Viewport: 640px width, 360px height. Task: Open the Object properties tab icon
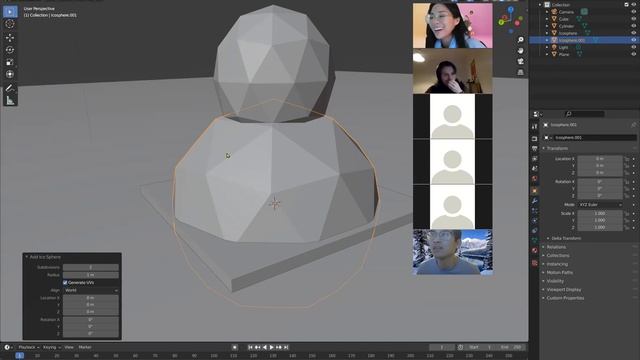pyautogui.click(x=535, y=191)
